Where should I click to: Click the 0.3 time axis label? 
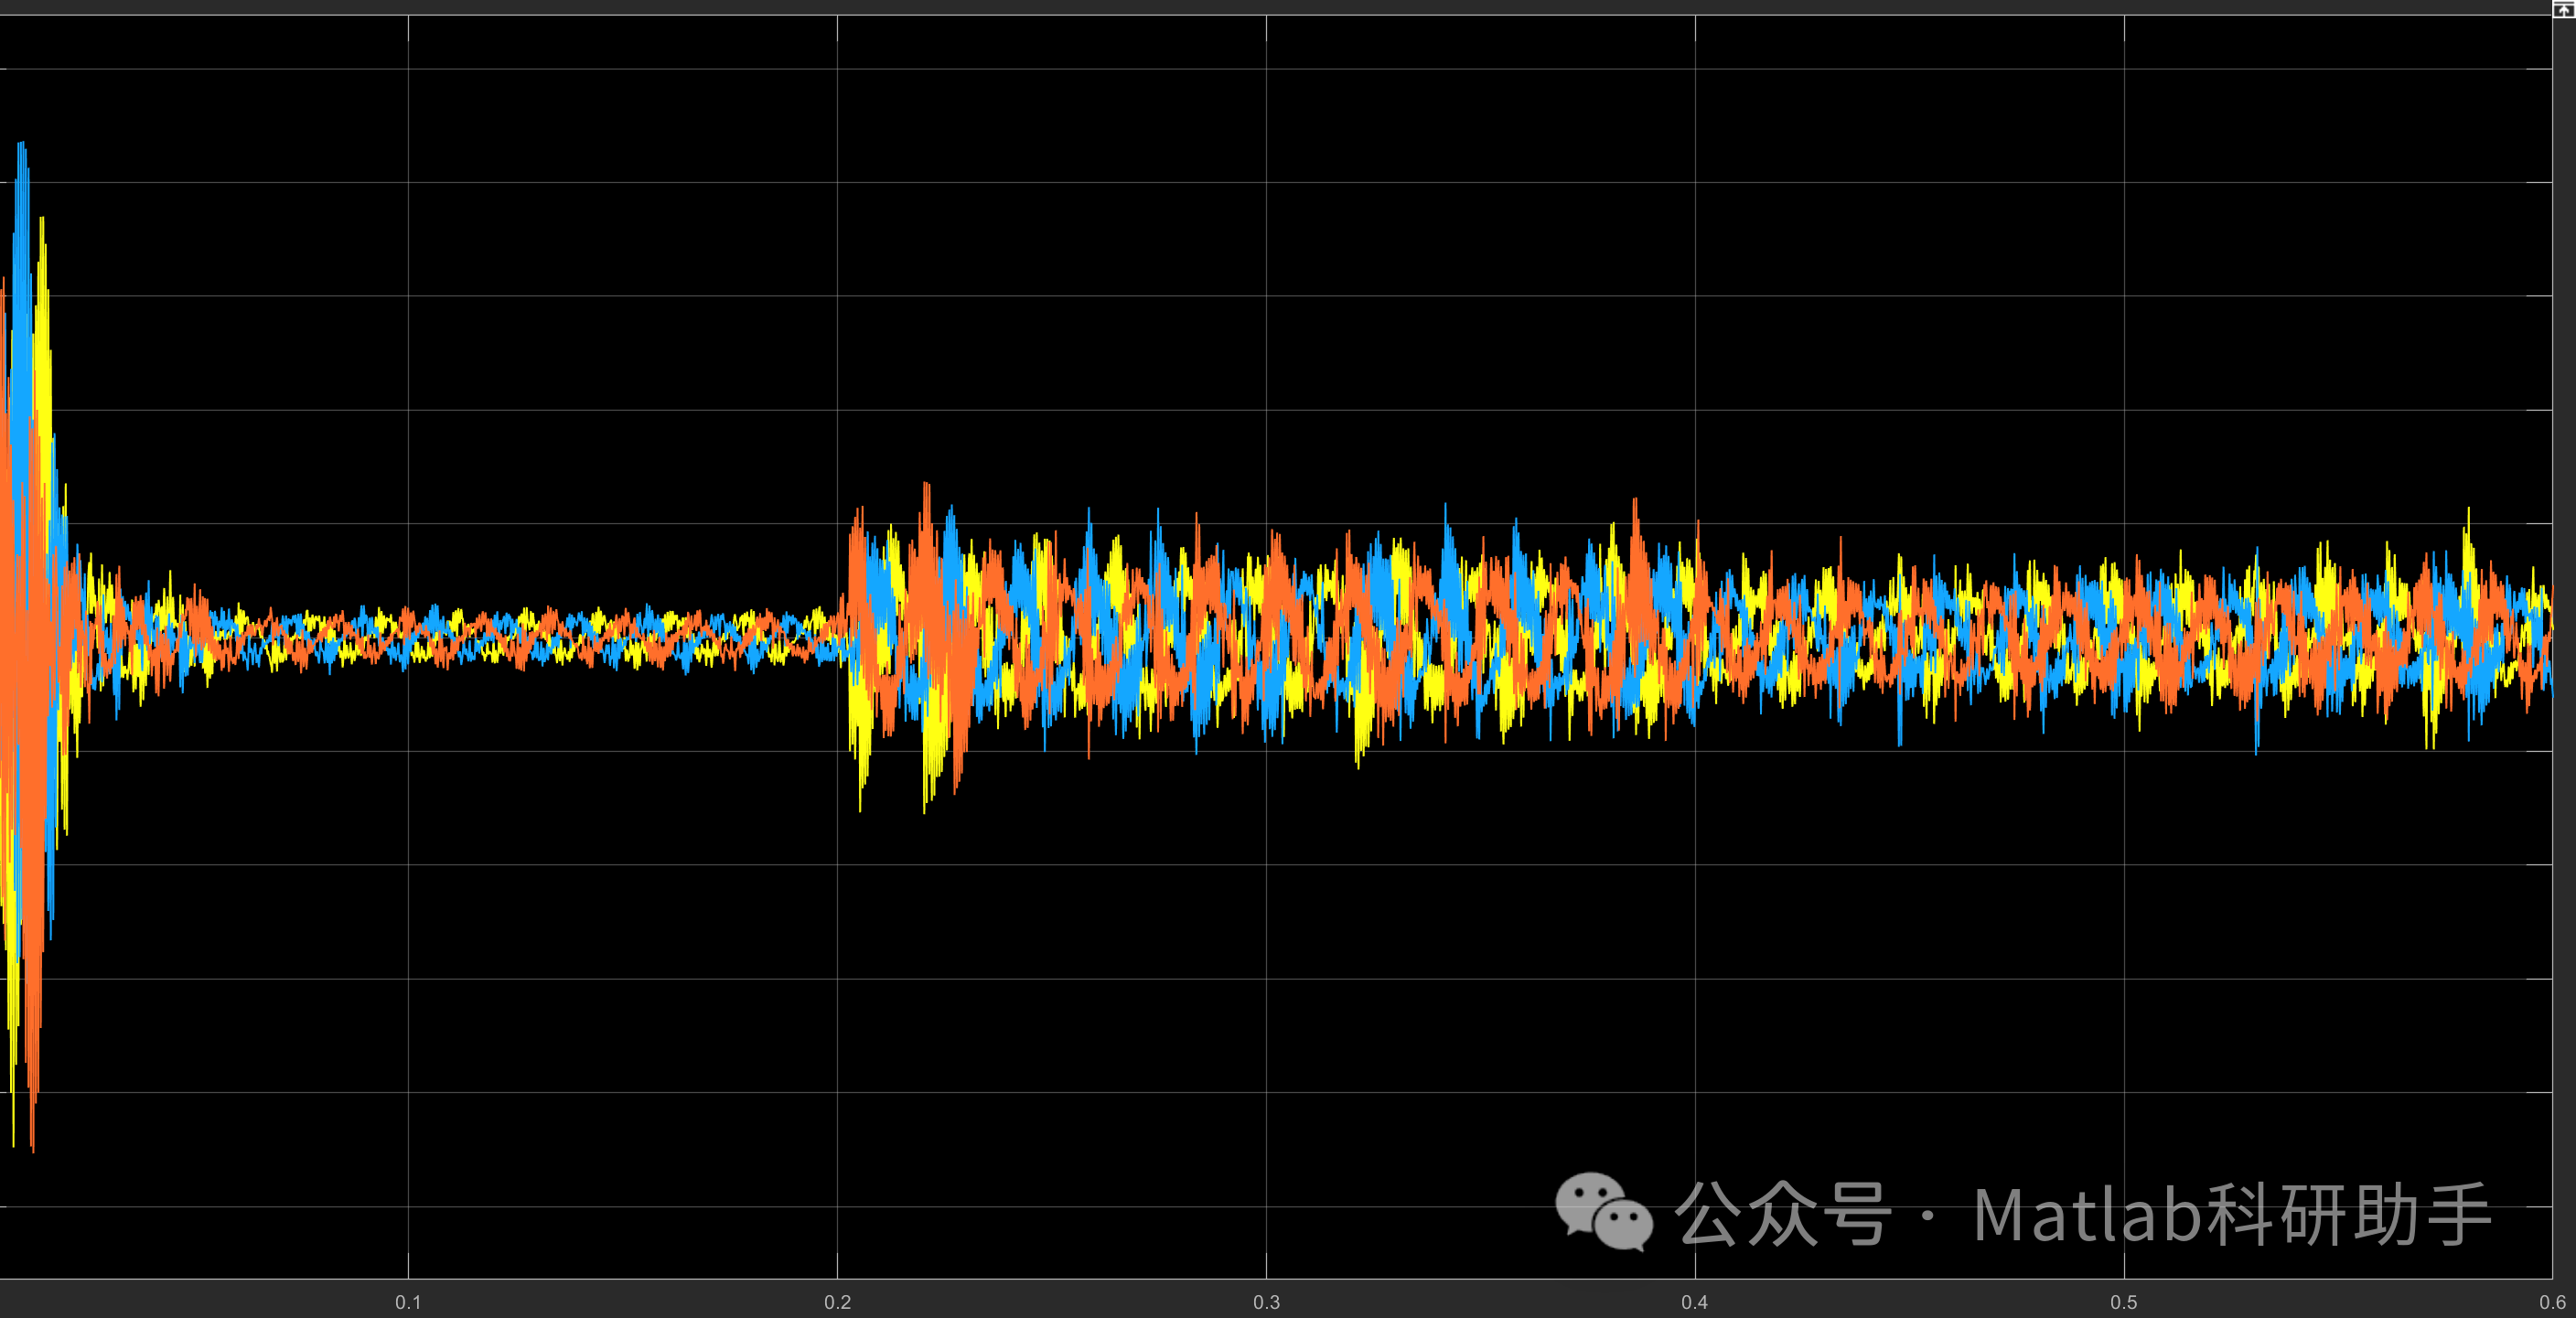(x=1266, y=1302)
